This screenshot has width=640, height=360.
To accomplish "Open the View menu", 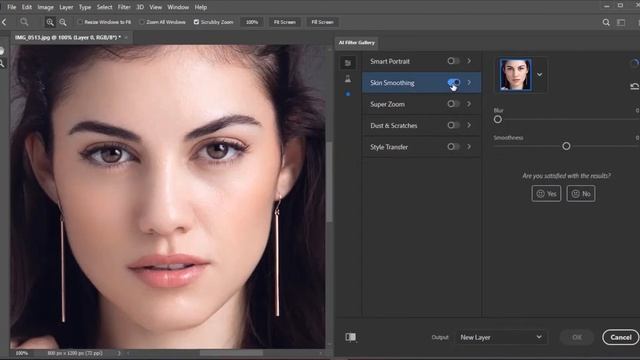I will pyautogui.click(x=156, y=7).
